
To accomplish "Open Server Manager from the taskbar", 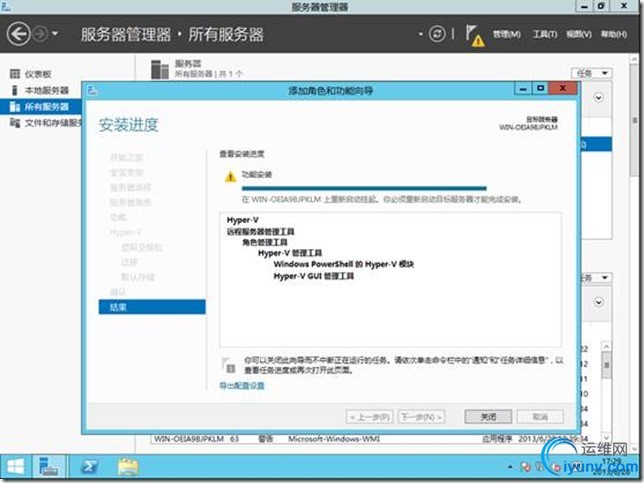I will pos(49,467).
